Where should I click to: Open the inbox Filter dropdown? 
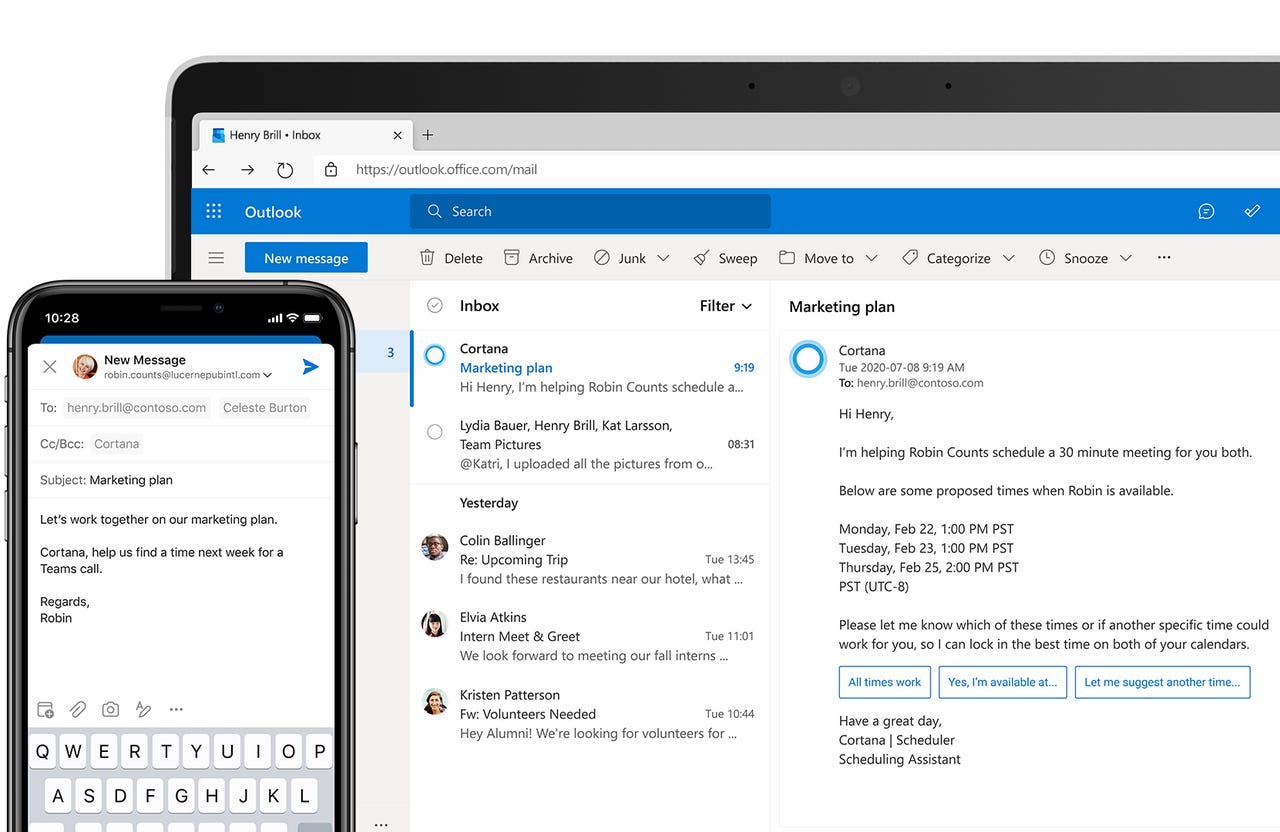(725, 305)
